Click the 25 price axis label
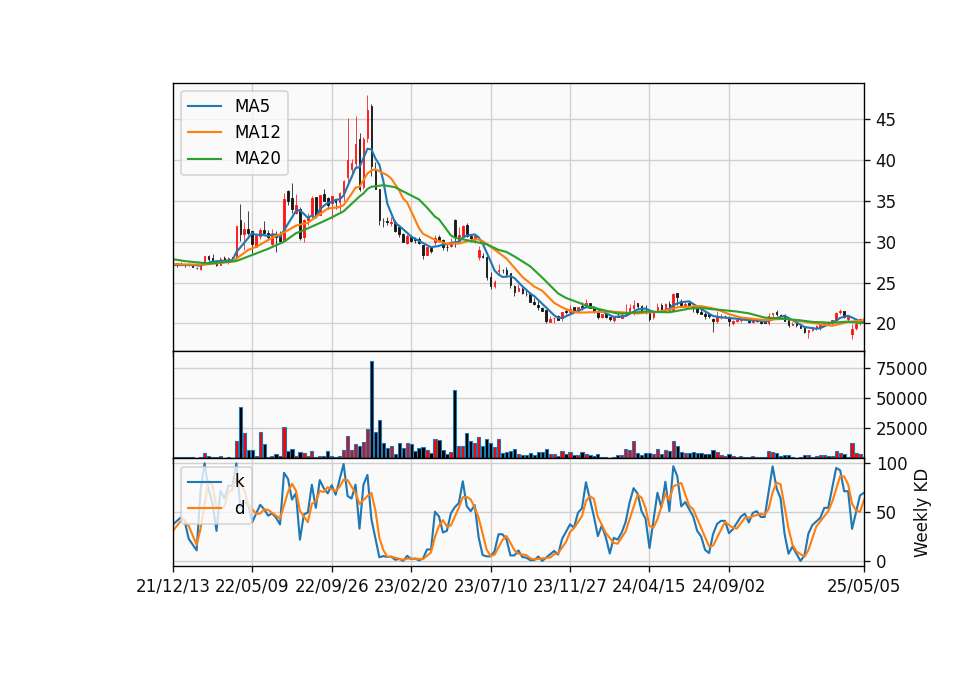Screen dimensions: 960x690 point(885,284)
